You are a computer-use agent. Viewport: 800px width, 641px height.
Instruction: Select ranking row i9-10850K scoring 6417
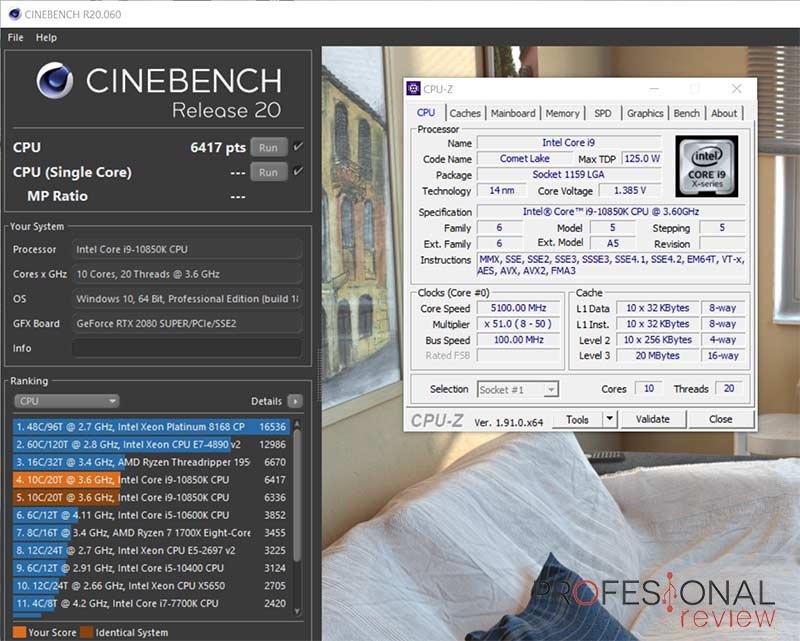152,480
